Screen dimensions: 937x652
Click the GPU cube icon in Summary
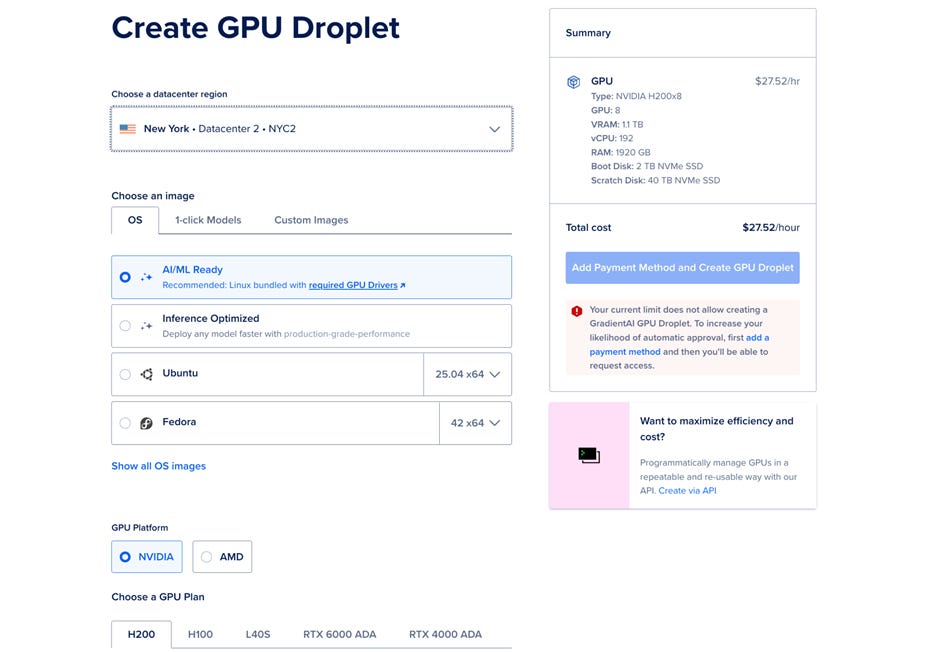pos(574,82)
